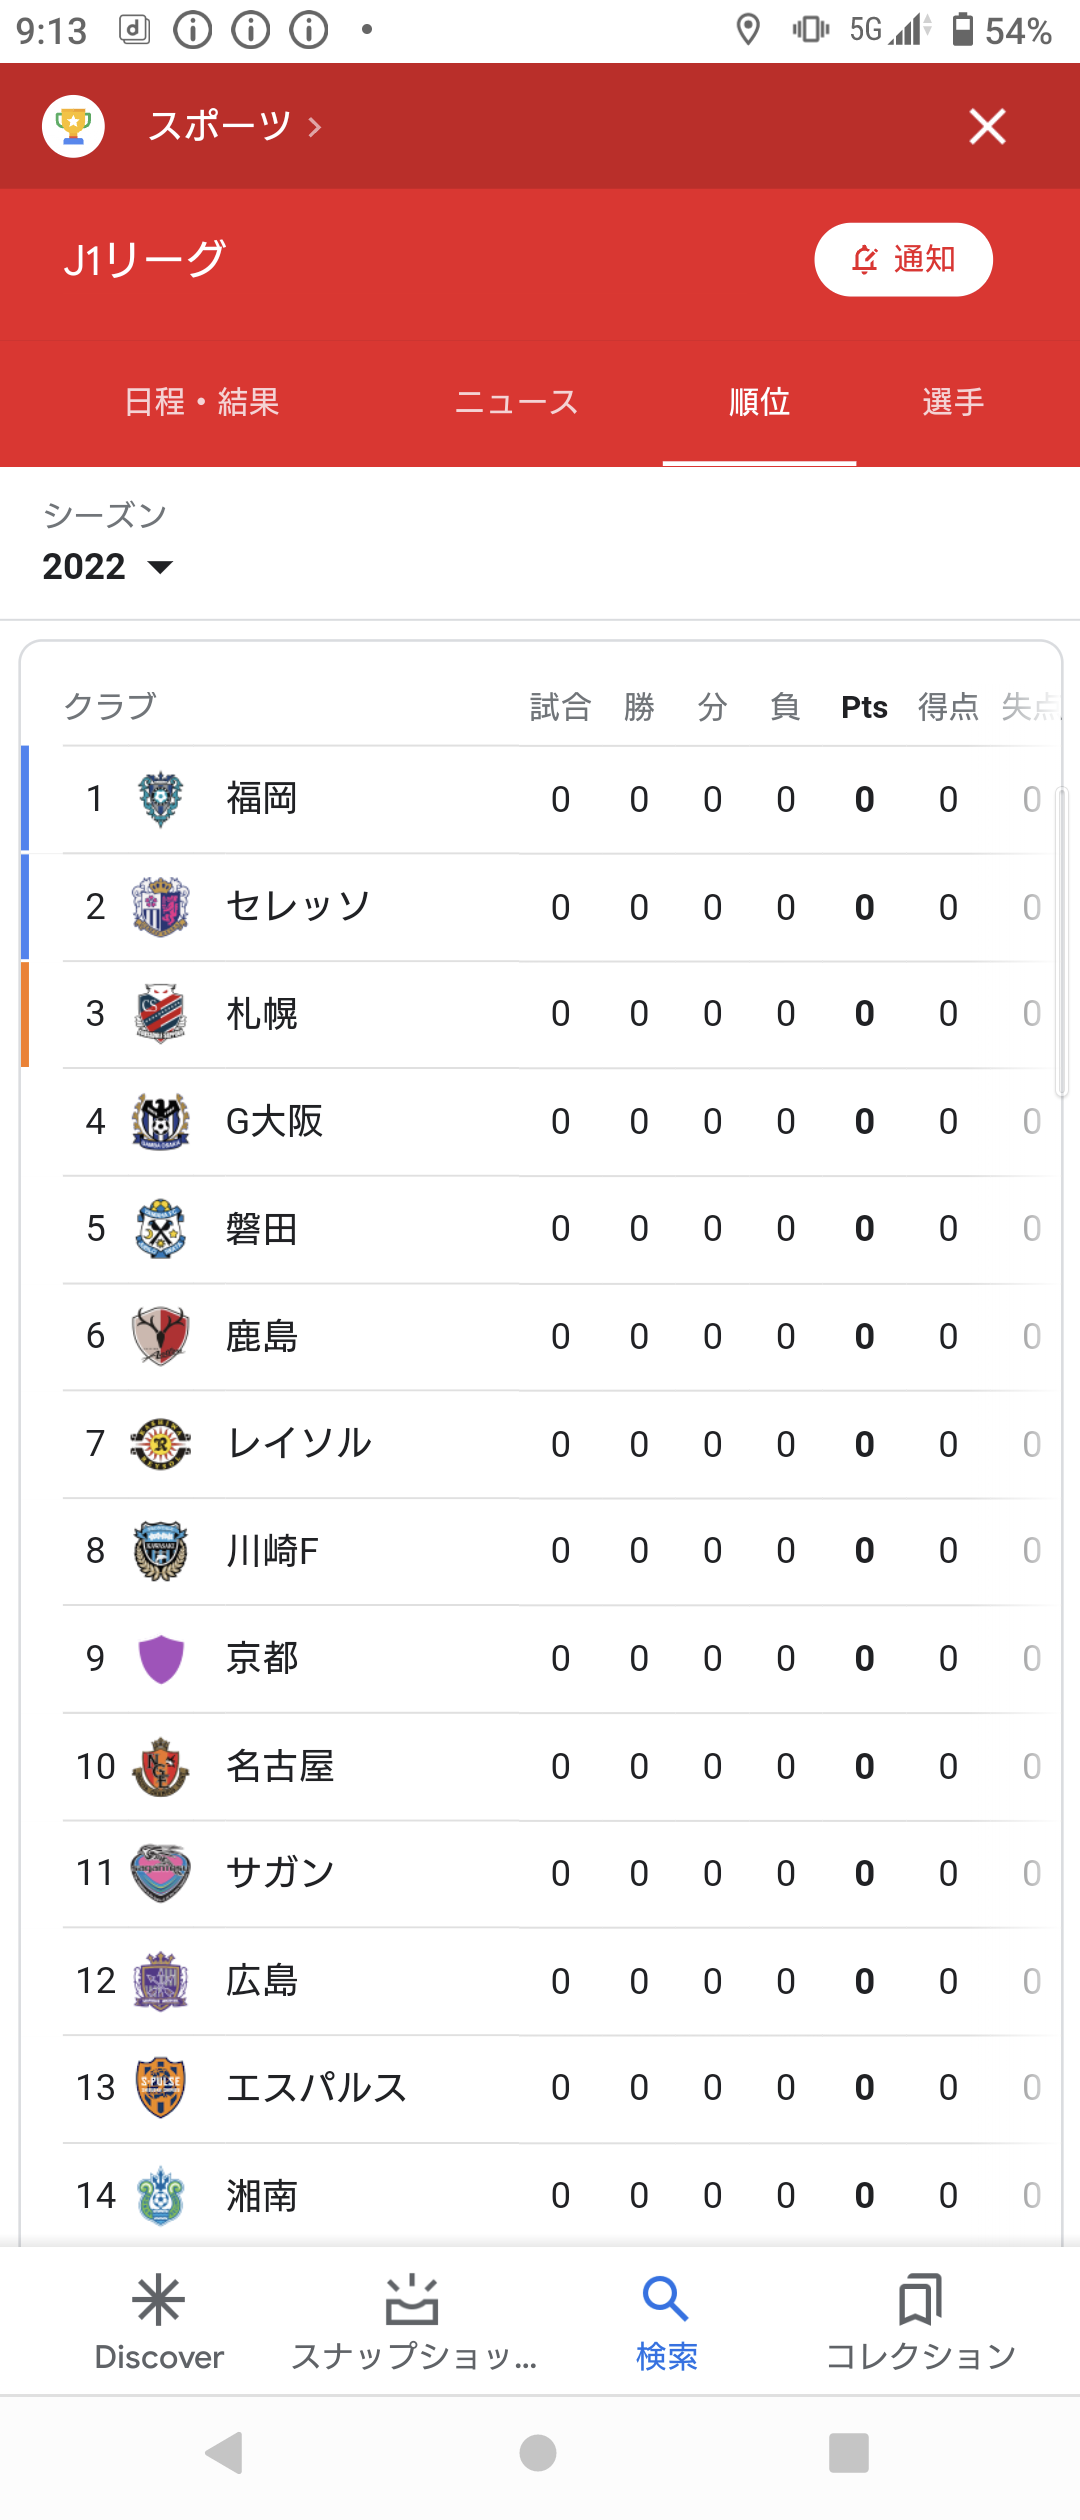Tap the trophy sports icon

73,126
